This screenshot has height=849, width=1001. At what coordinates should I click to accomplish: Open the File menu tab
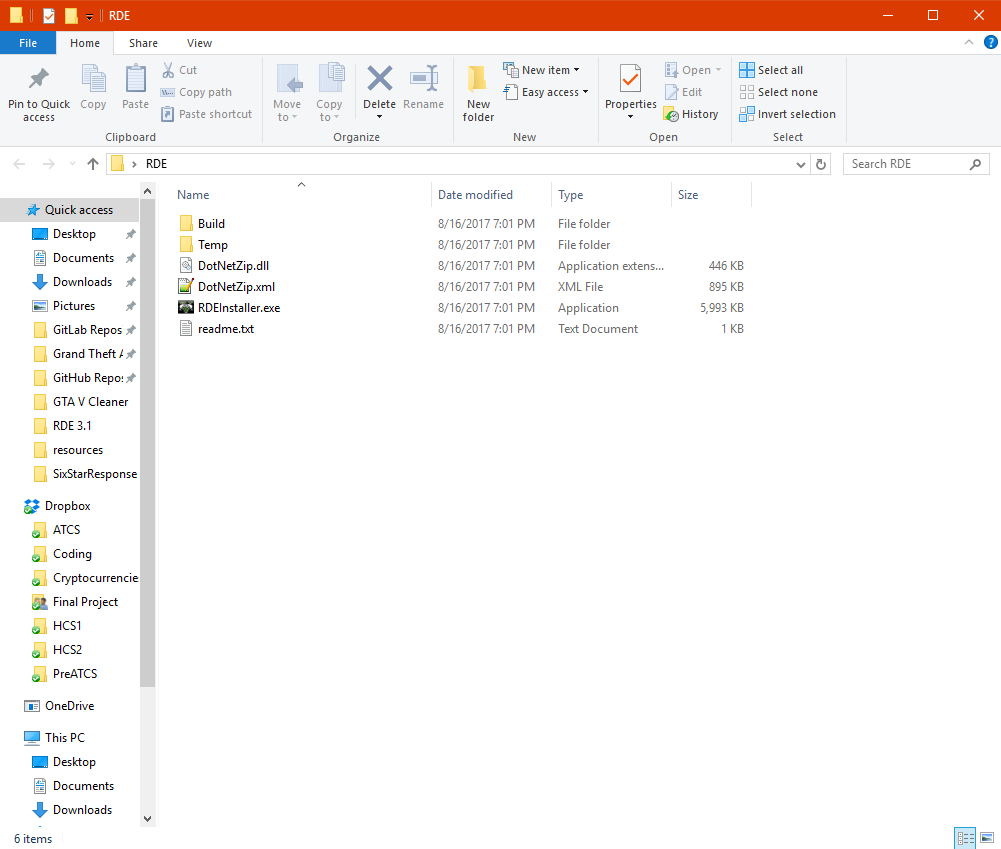pos(28,43)
